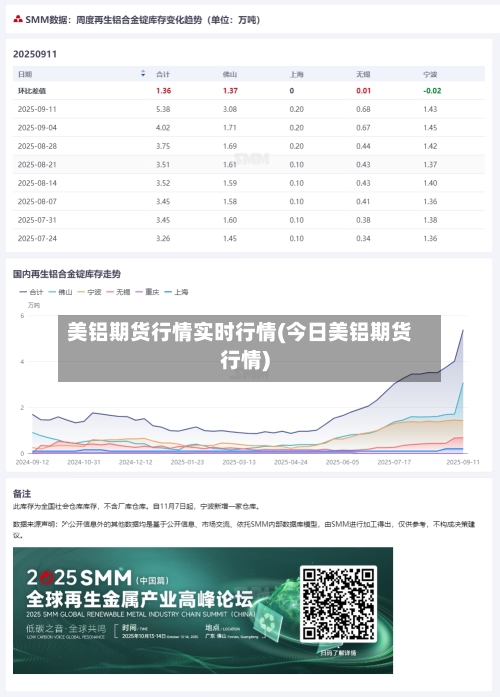Click the 日期 column header

(x=25, y=74)
